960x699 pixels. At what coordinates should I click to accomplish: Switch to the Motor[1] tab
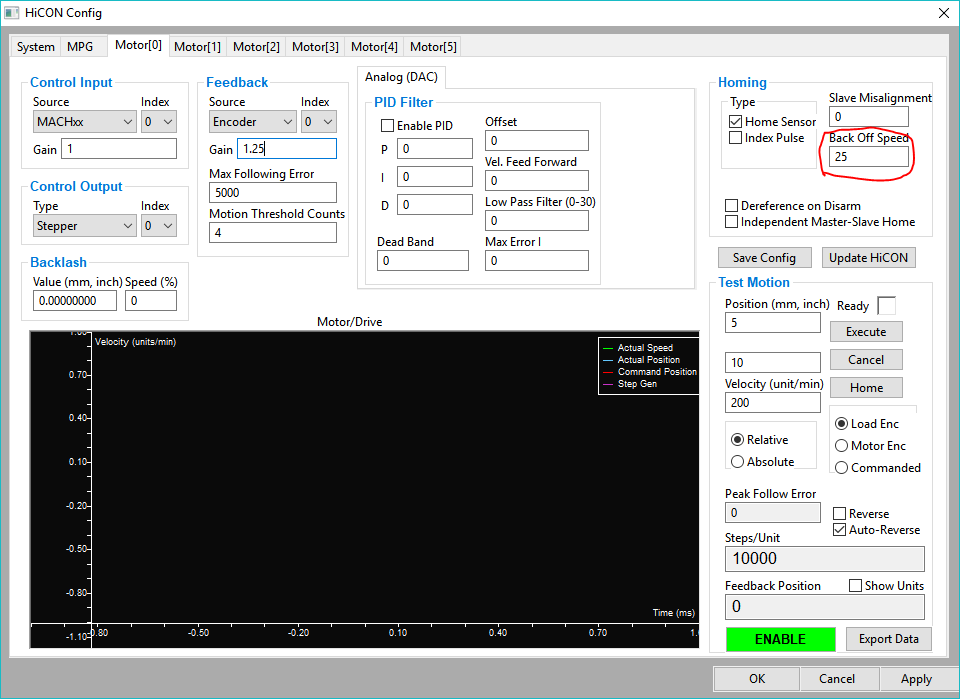click(x=197, y=47)
